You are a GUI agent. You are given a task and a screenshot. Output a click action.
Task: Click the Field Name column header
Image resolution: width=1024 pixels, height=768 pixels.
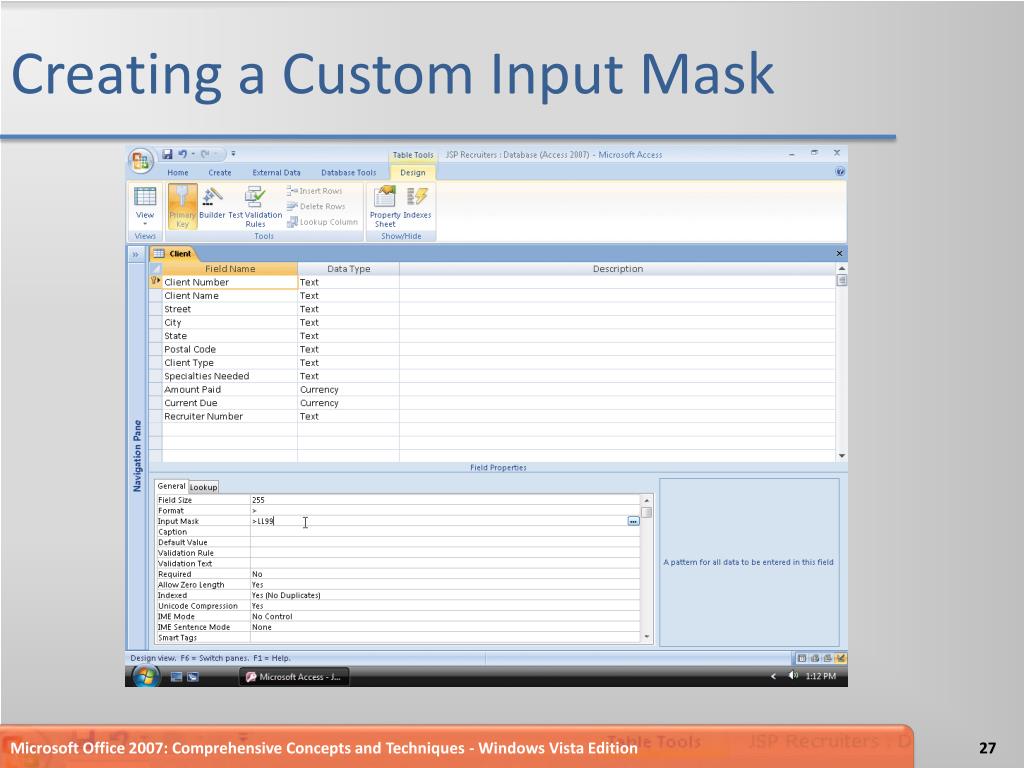tap(229, 268)
